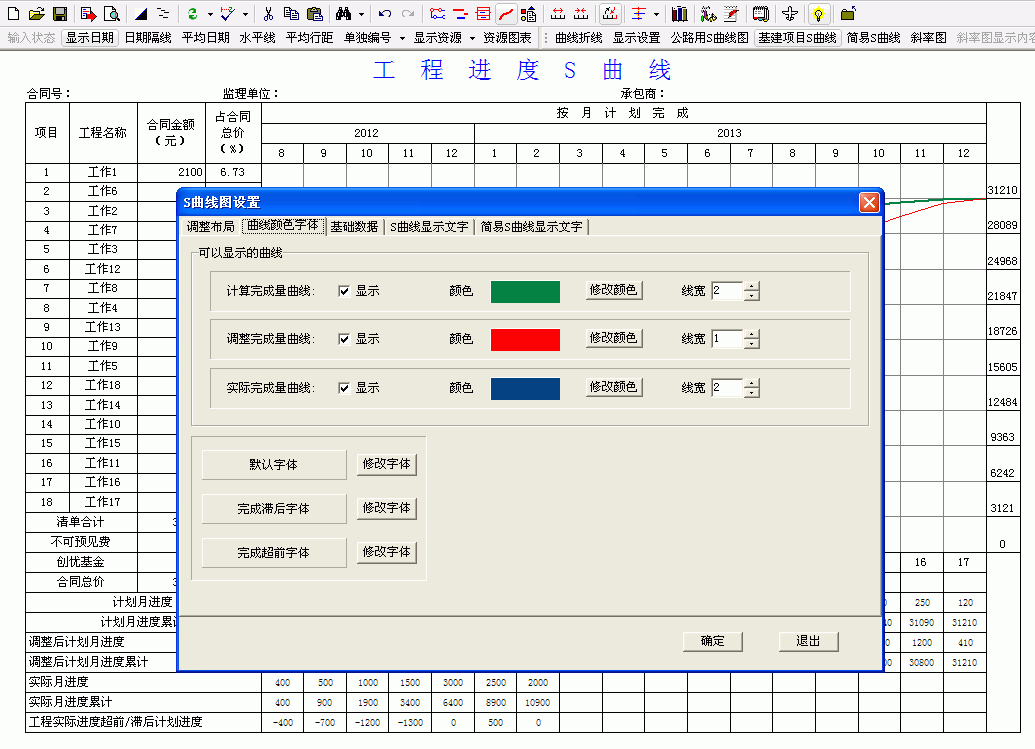Increase line width for 实际完成量曲线
Viewport: 1035px width, 749px height.
coord(752,383)
